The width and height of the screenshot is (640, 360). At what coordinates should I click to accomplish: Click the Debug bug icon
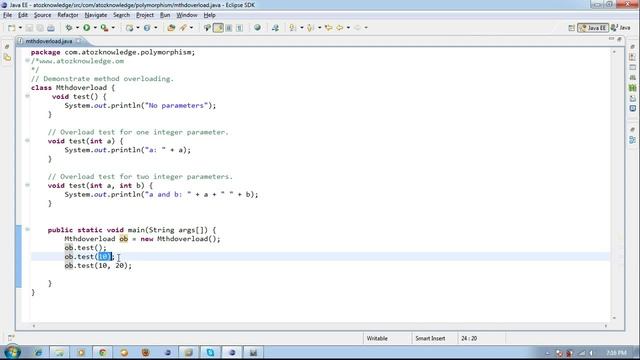click(x=69, y=28)
